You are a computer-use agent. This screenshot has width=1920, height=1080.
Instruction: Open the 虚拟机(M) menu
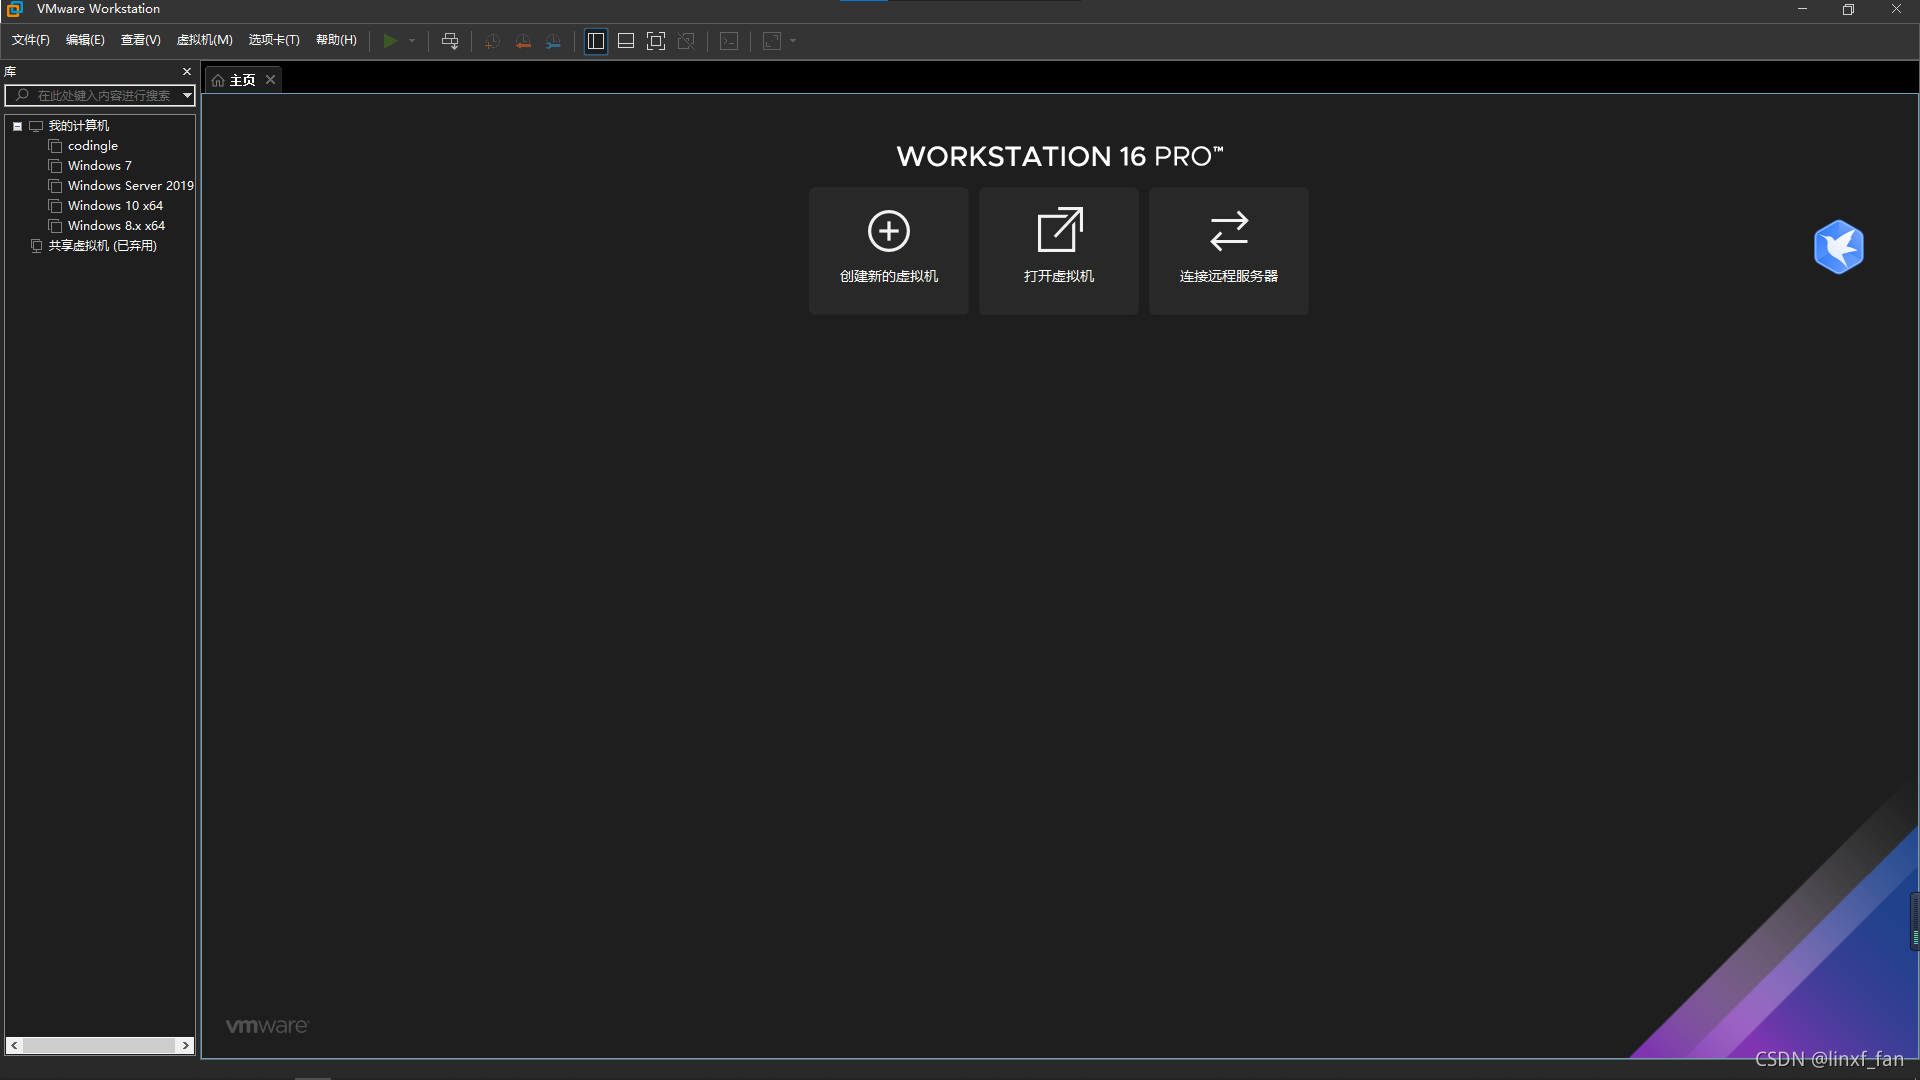coord(204,40)
